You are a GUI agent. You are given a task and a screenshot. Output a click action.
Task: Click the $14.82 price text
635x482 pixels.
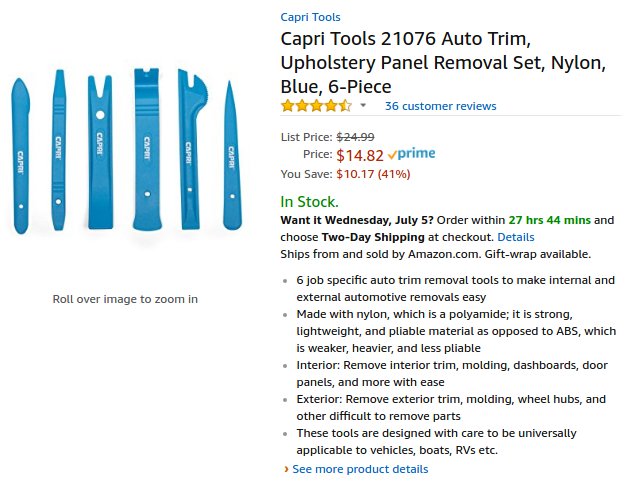[x=360, y=155]
